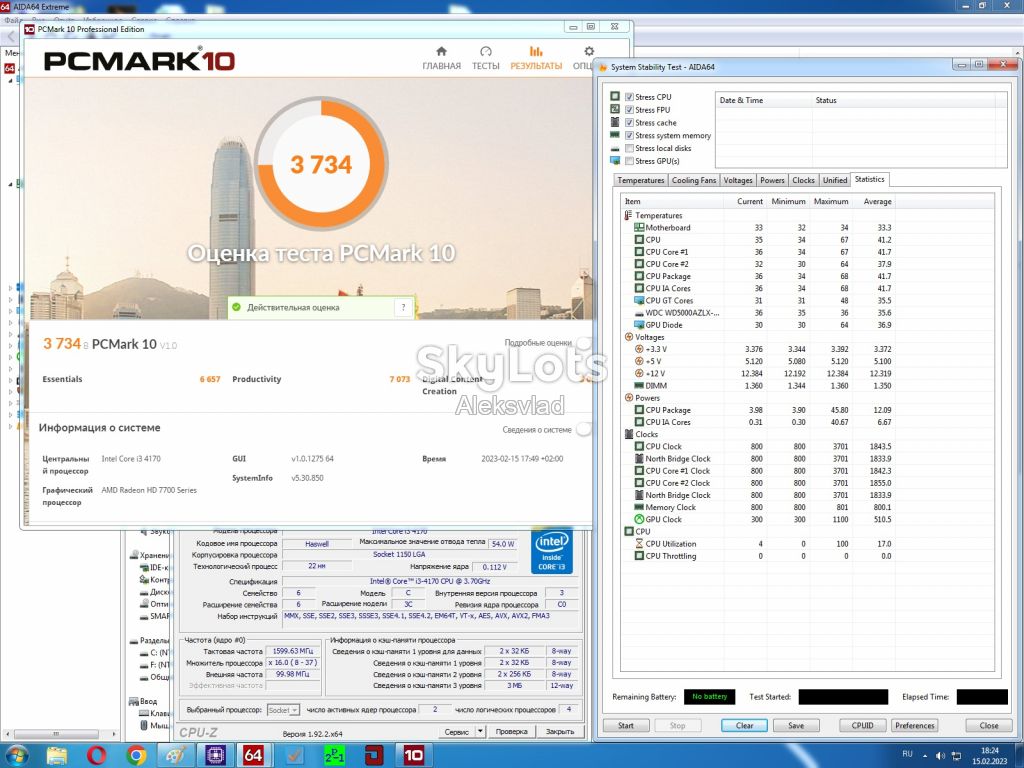Screen dimensions: 1024x768
Task: Switch to PCMark 10 taskbar icon
Action: click(413, 756)
